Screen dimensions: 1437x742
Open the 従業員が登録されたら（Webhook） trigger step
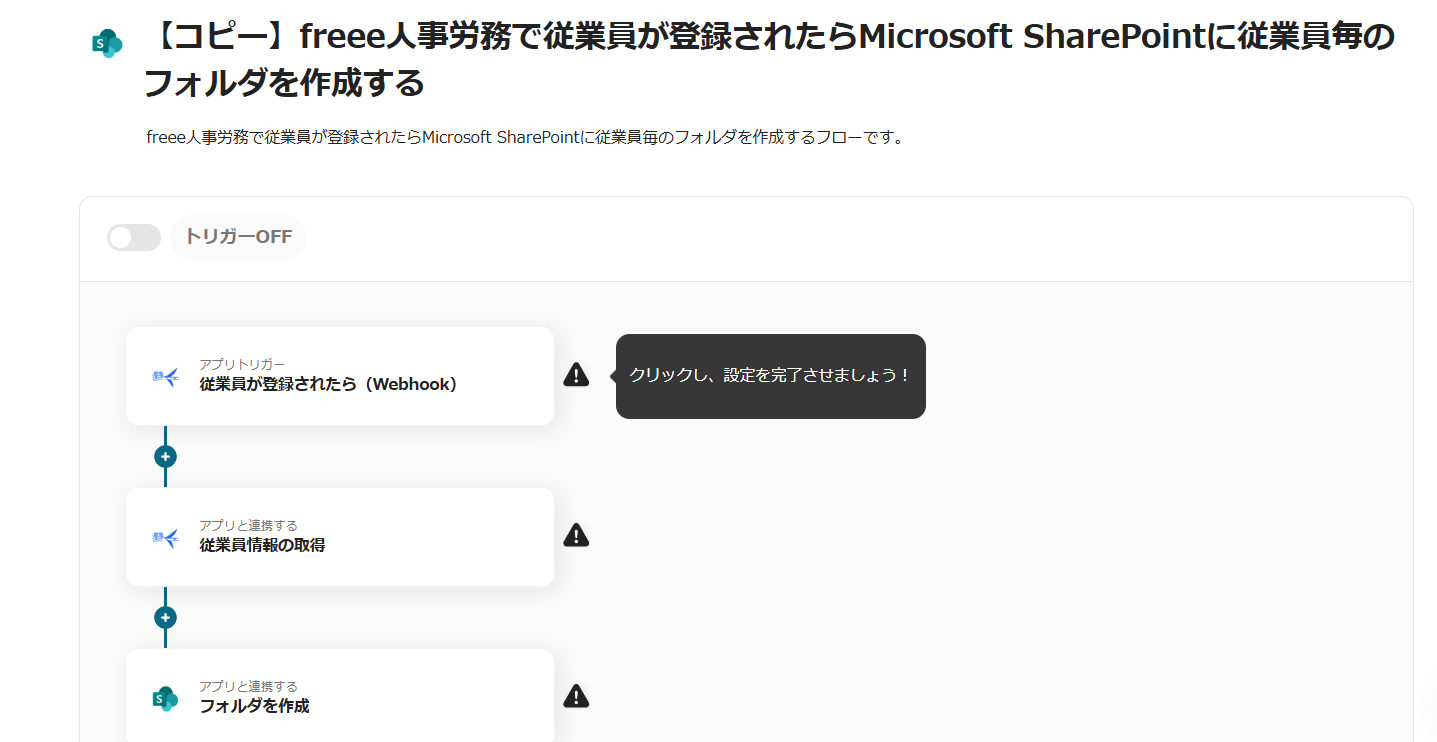[x=340, y=376]
